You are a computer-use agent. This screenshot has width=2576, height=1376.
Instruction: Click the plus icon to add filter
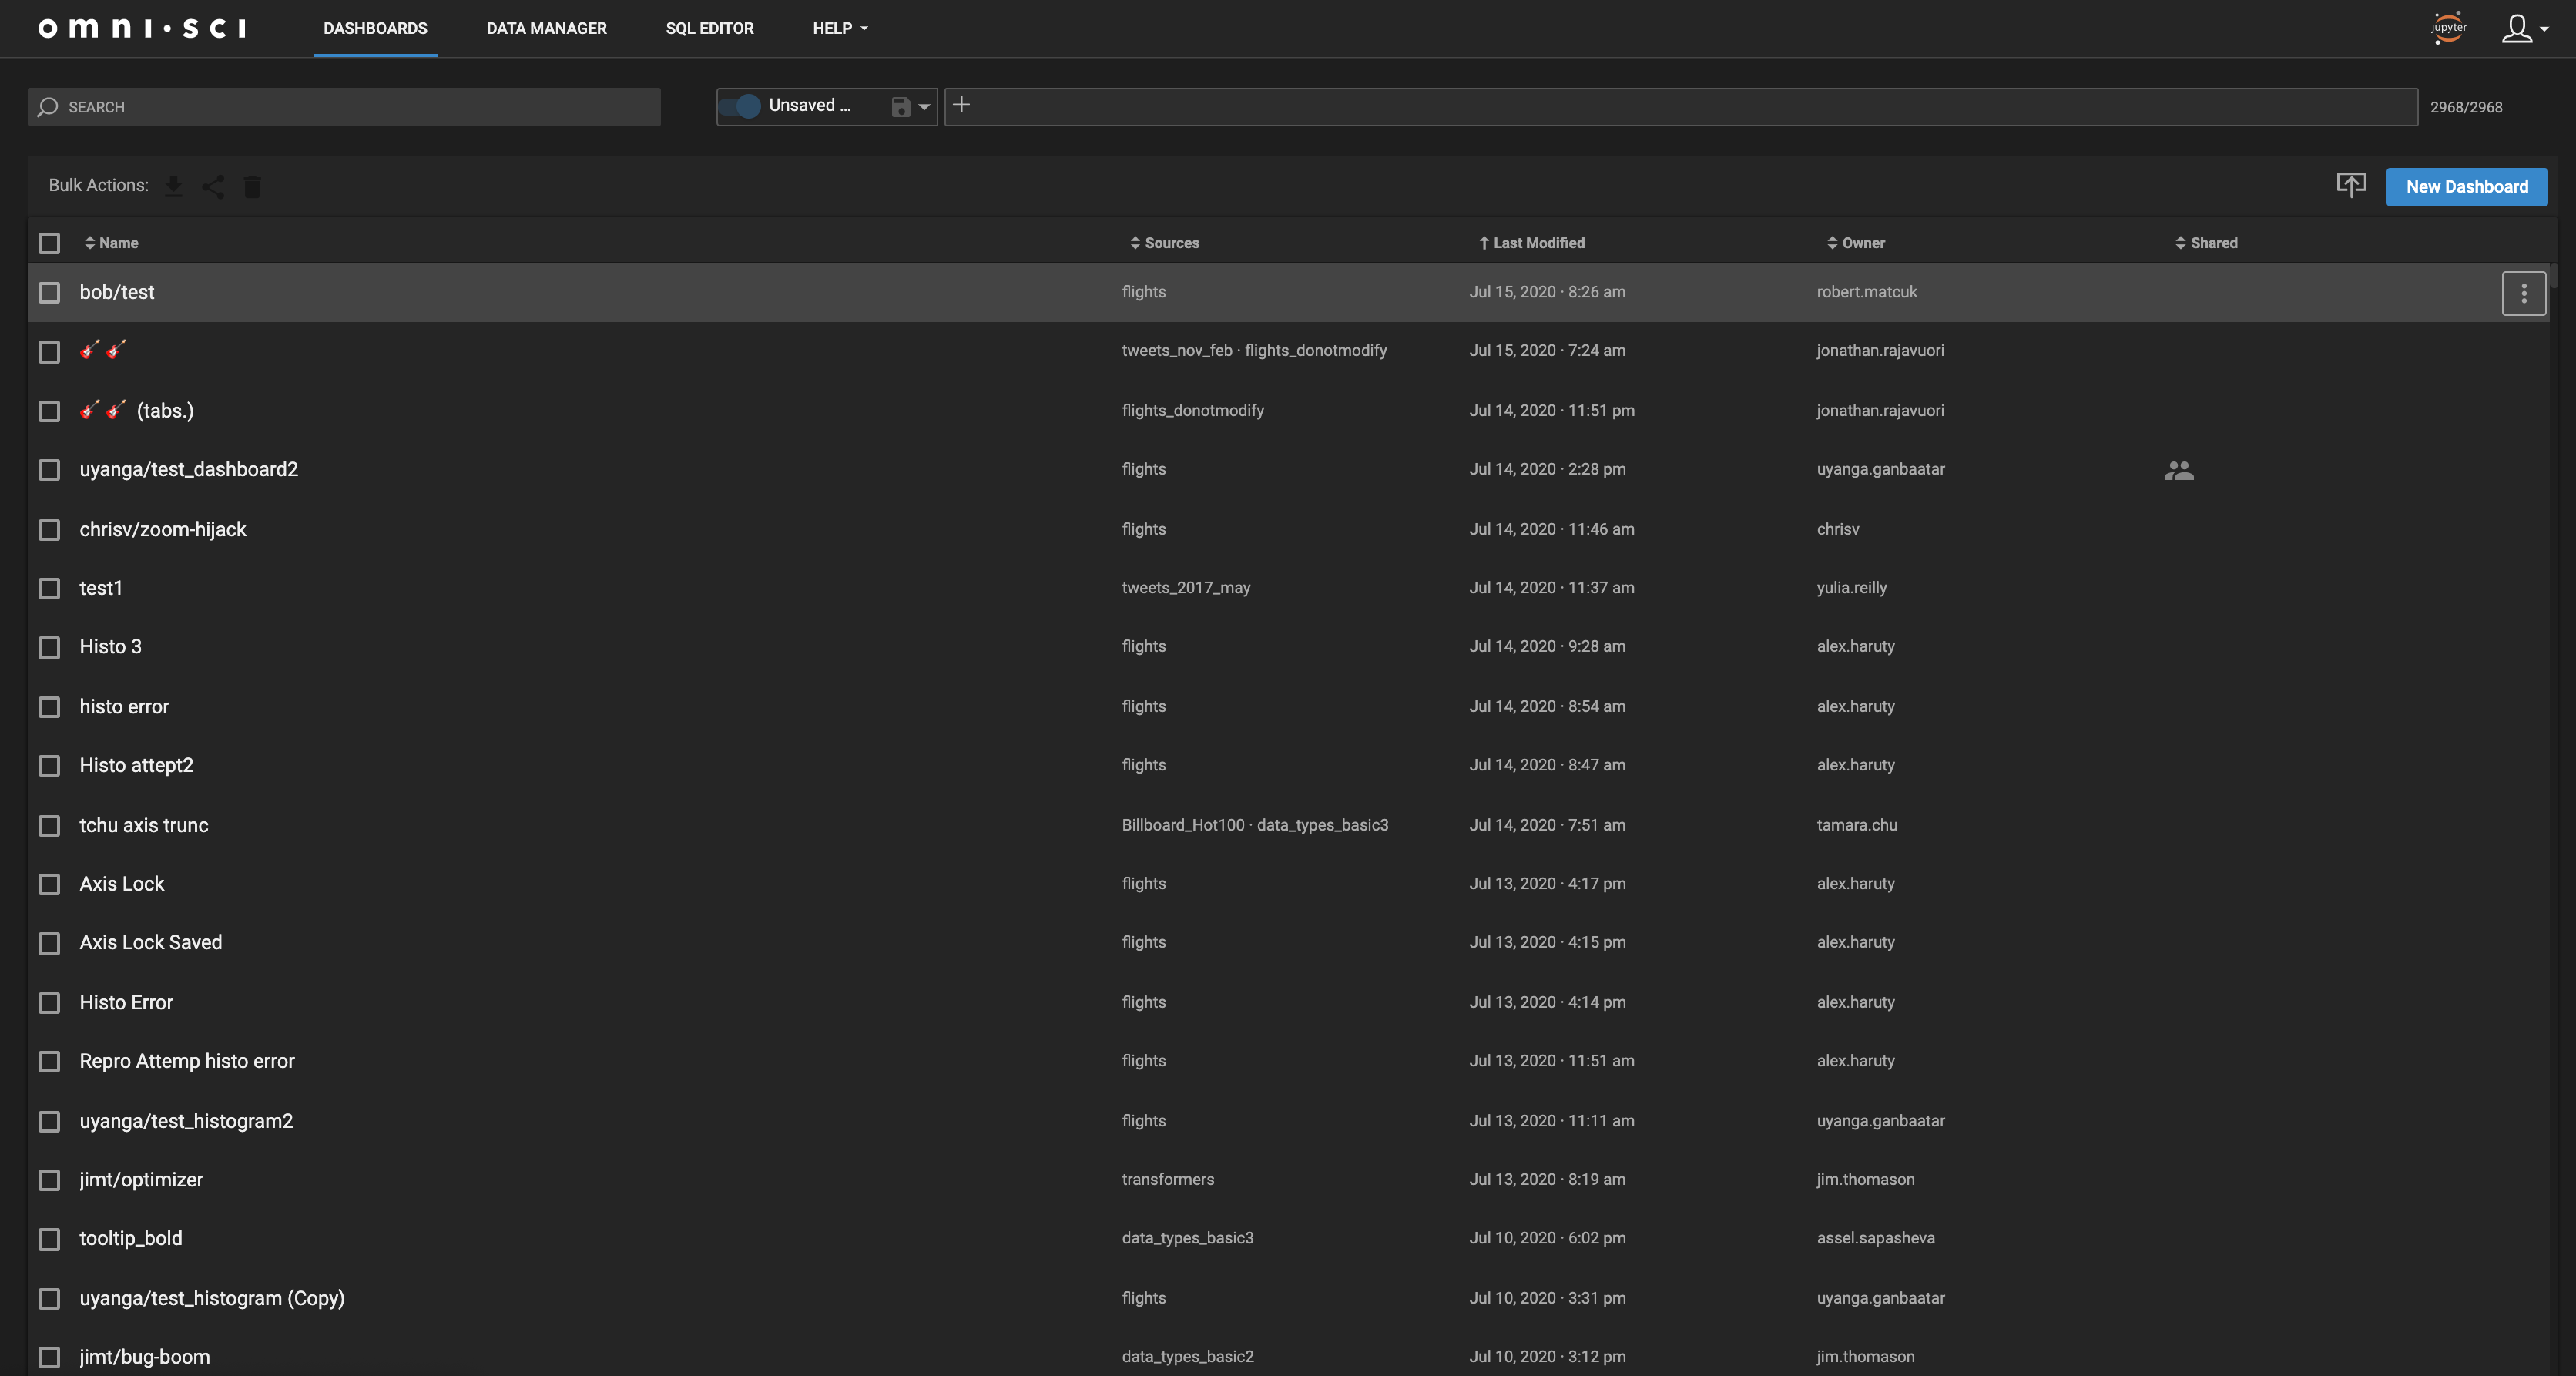tap(961, 105)
